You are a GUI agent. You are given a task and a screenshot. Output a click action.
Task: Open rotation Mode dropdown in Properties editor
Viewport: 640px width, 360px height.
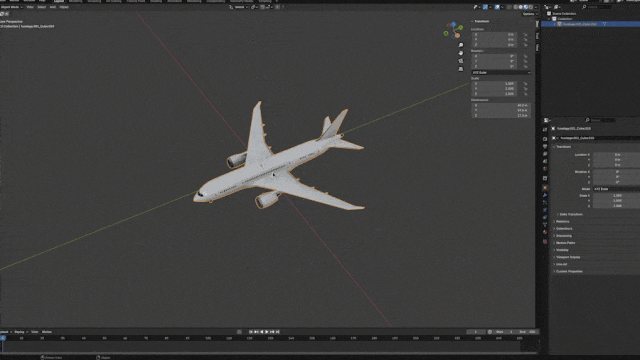[x=616, y=189]
